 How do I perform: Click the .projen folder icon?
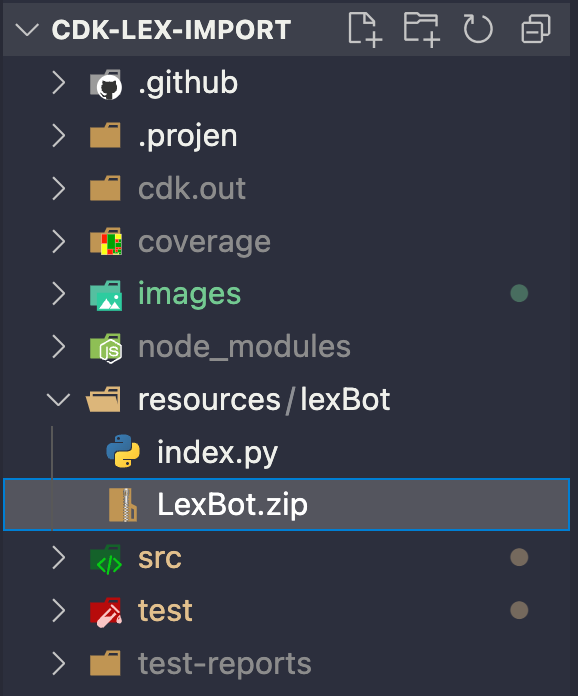tap(105, 135)
